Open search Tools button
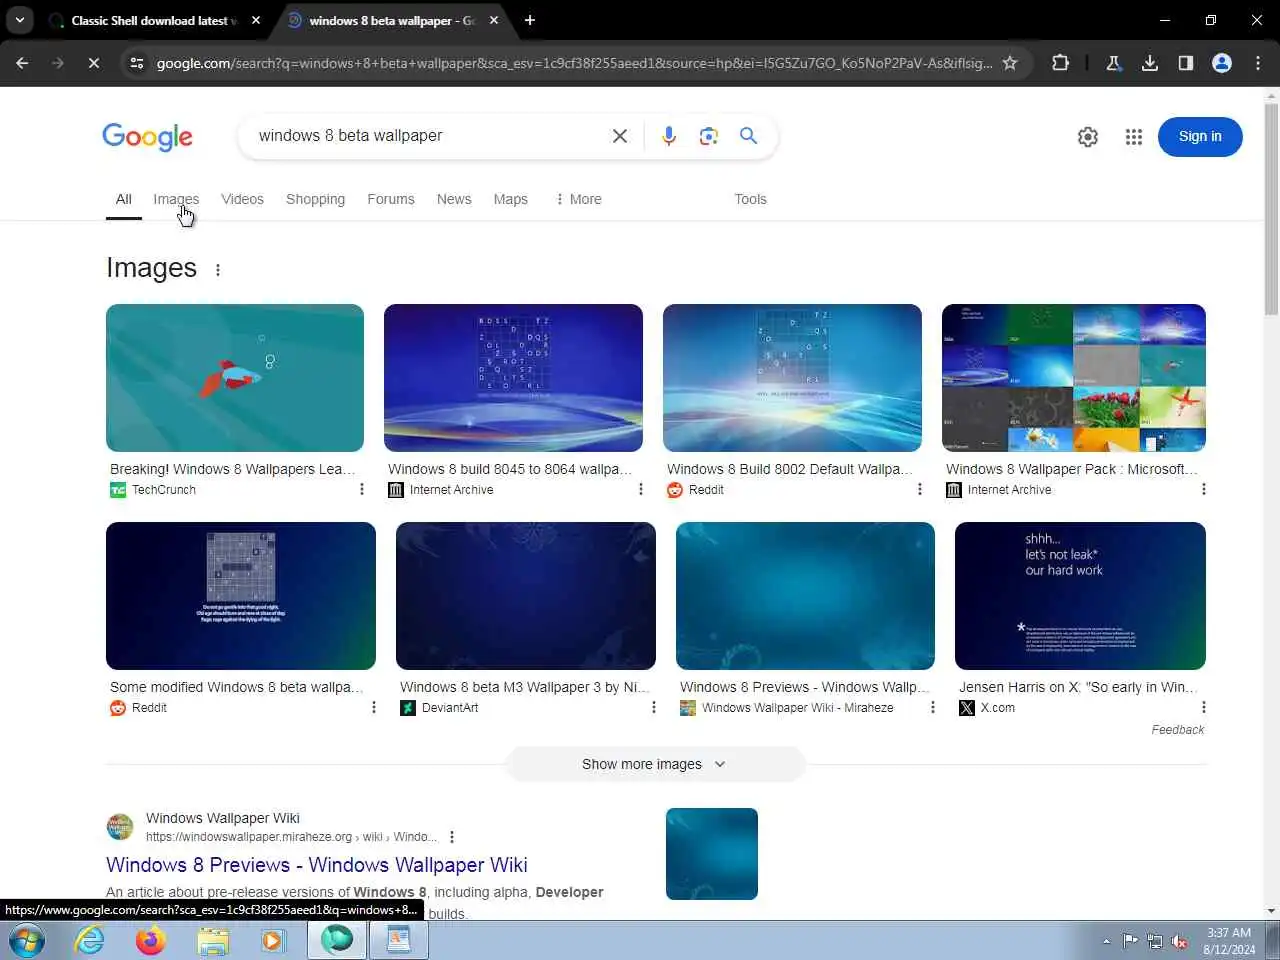This screenshot has width=1280, height=960. pos(750,199)
